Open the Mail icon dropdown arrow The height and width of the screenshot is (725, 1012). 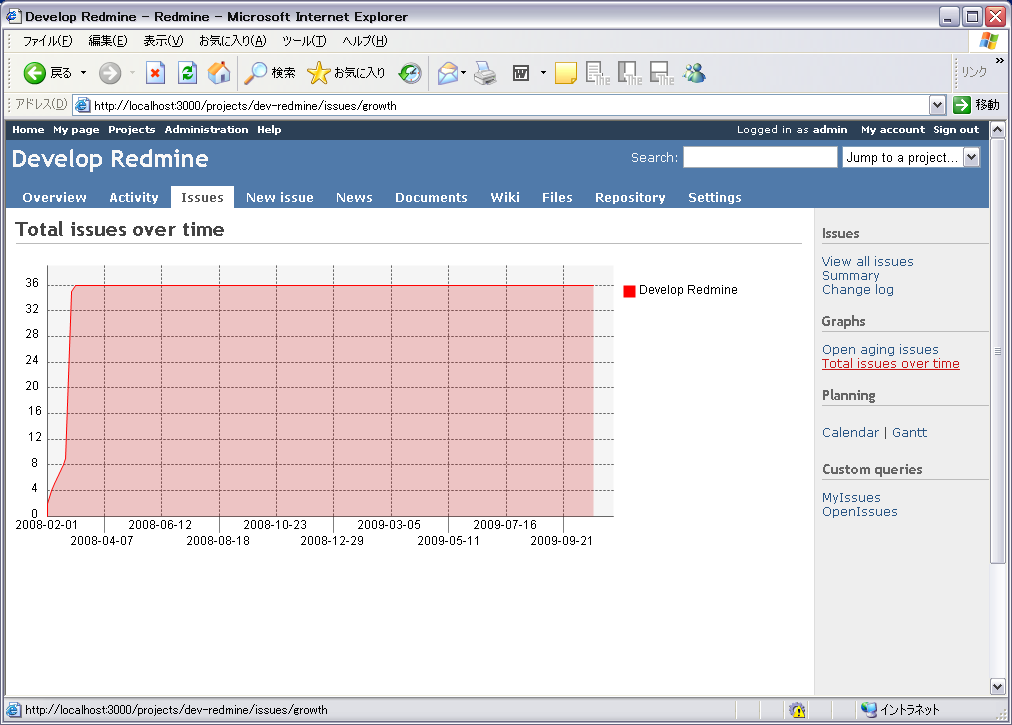tap(463, 73)
